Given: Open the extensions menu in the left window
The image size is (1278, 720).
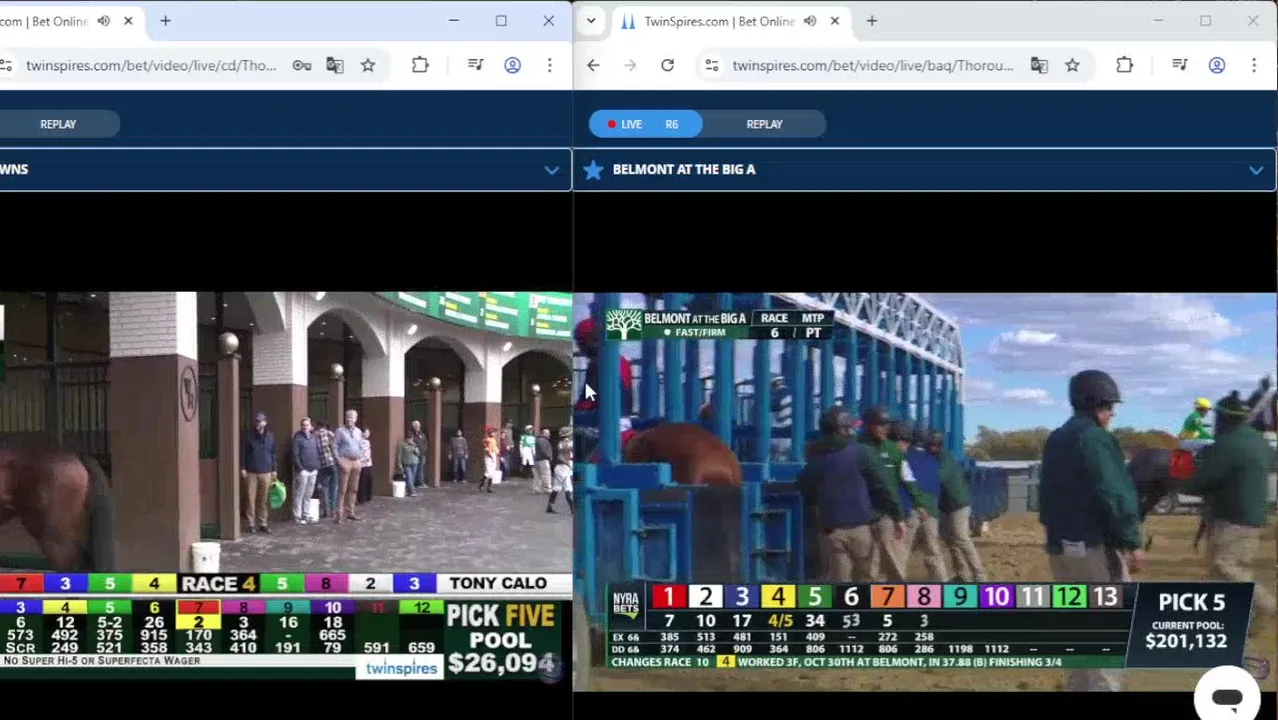Looking at the screenshot, I should click(420, 66).
